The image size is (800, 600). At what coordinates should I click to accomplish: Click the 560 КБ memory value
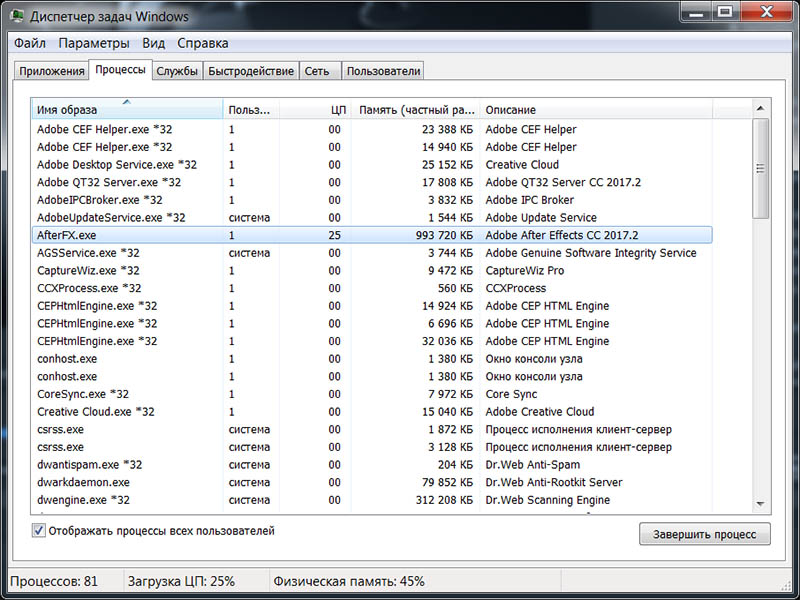455,288
